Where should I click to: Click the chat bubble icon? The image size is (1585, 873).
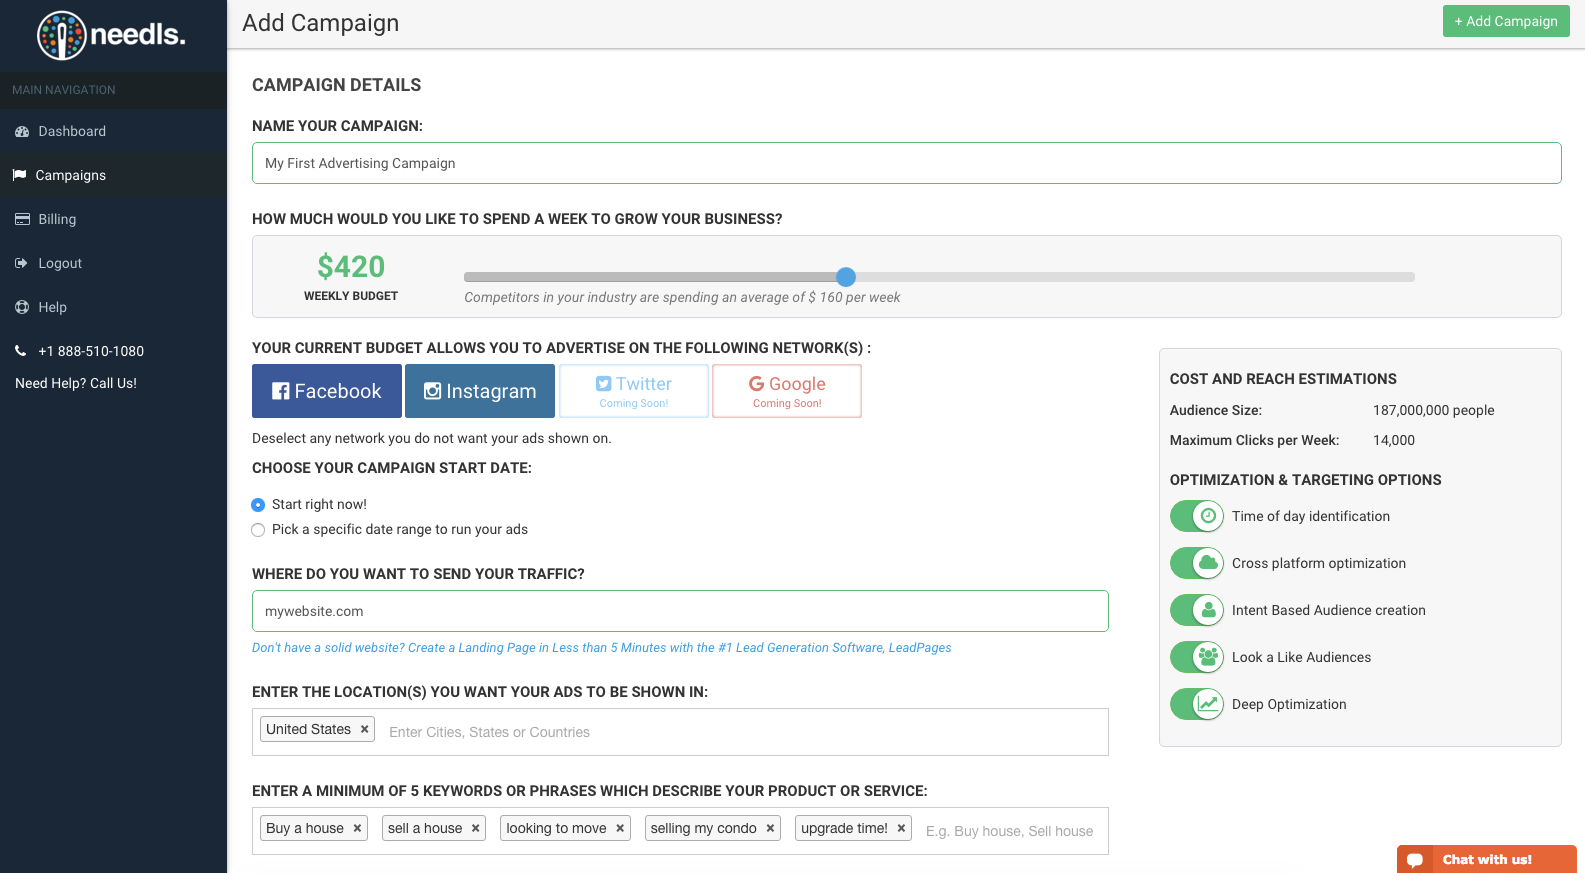point(1415,860)
